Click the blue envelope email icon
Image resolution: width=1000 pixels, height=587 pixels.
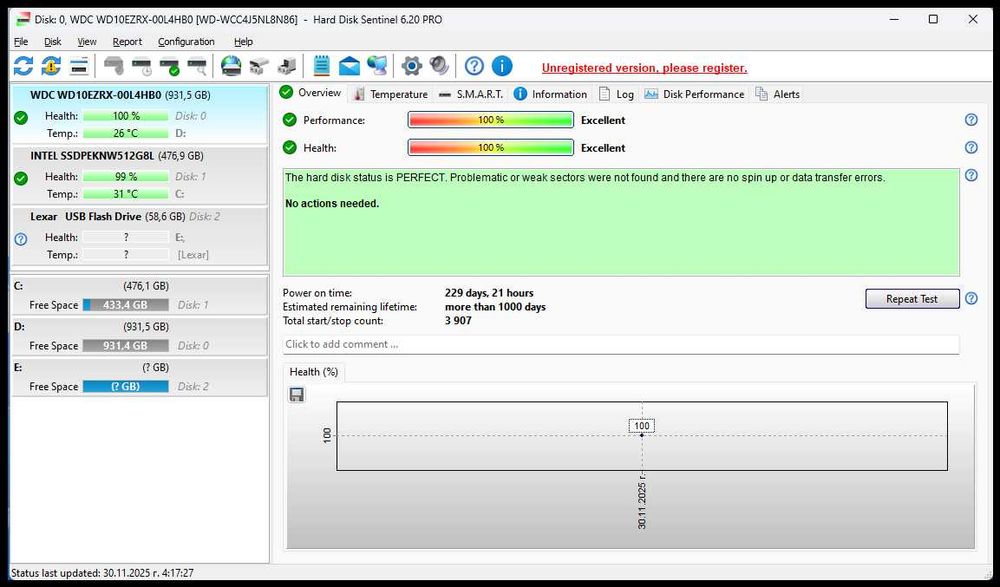[x=349, y=66]
